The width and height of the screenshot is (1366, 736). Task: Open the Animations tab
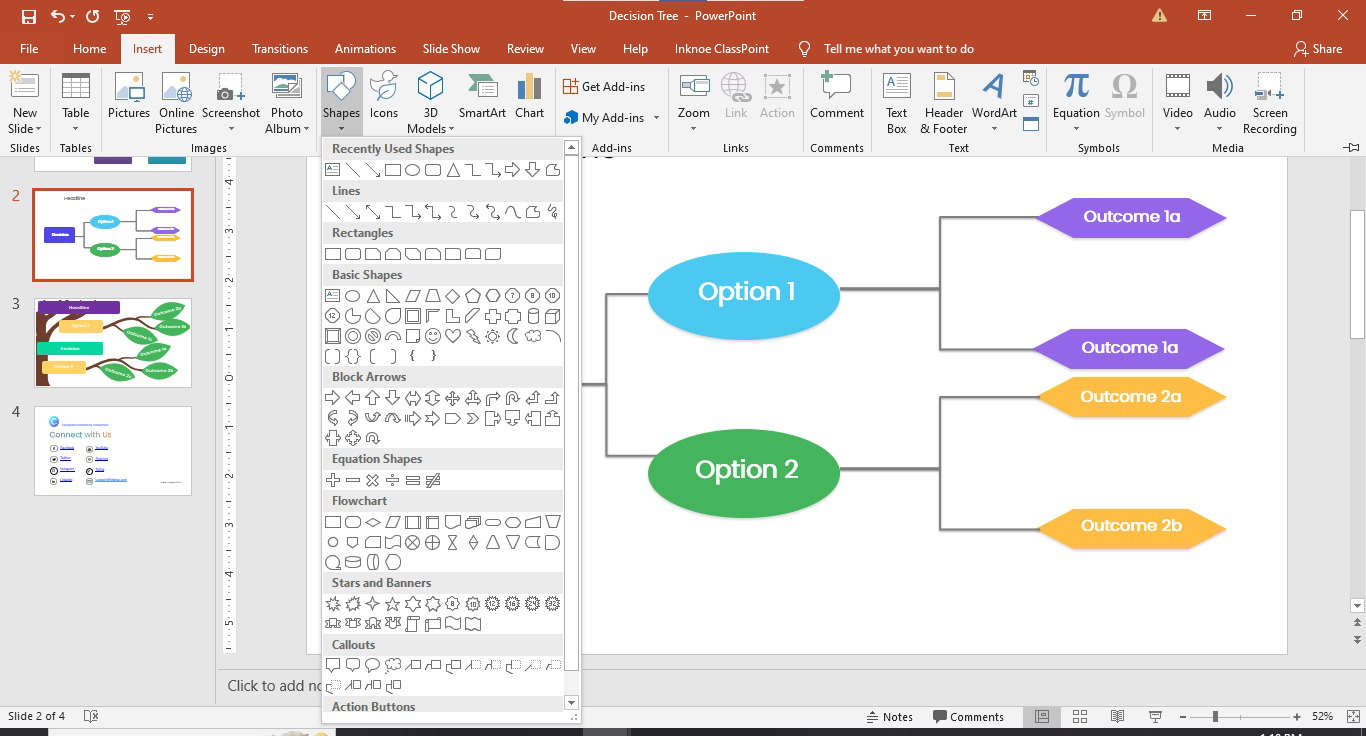365,48
